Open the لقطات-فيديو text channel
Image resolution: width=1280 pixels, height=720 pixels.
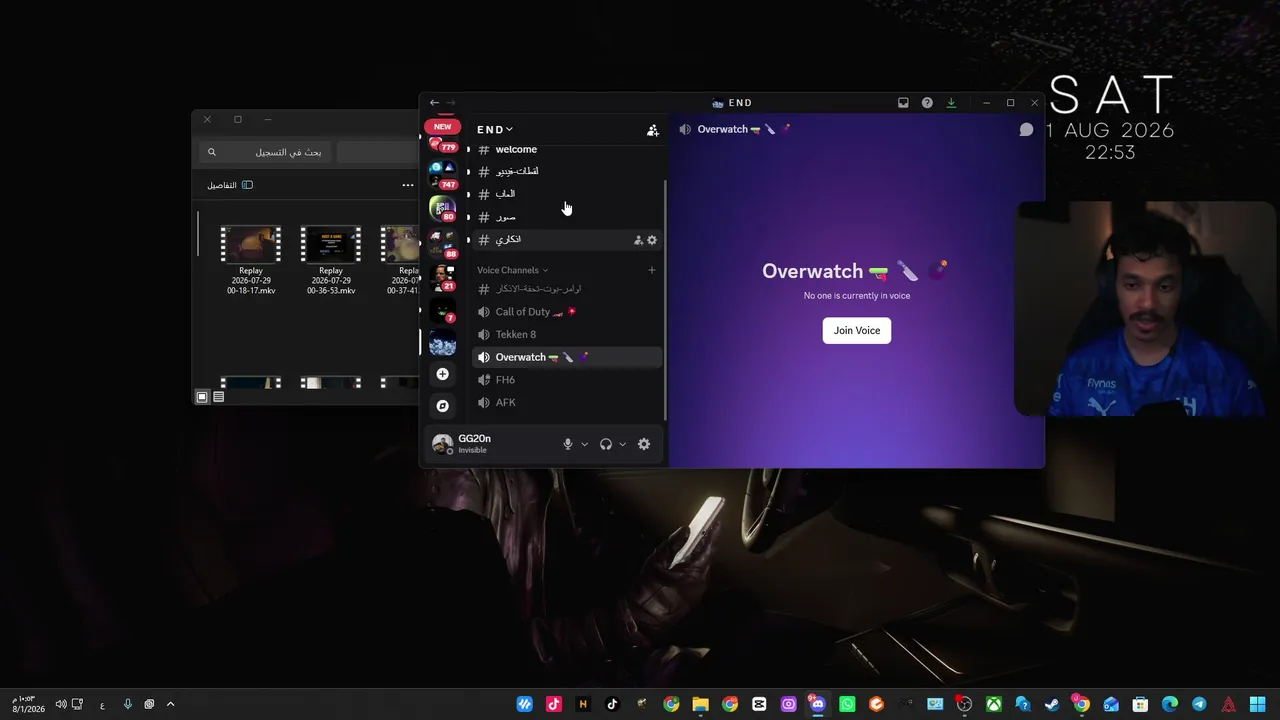coord(567,172)
